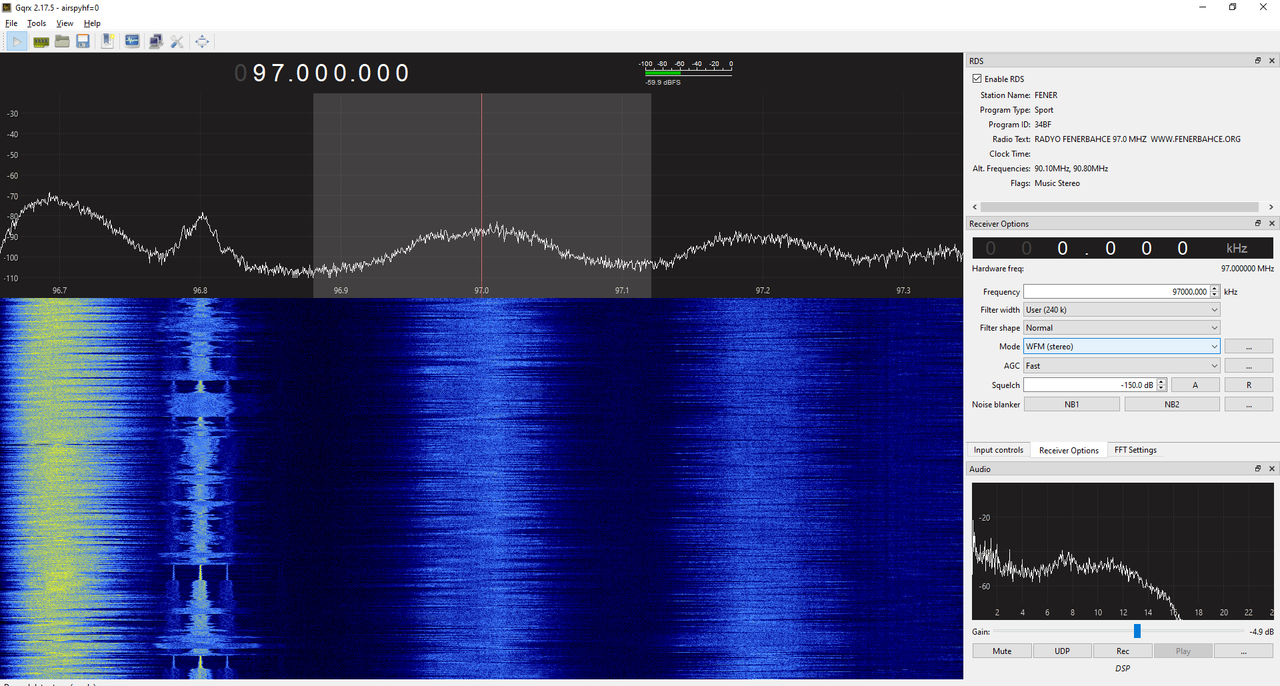1280x686 pixels.
Task: Decrease the Frequency spinbox value
Action: (1215, 295)
